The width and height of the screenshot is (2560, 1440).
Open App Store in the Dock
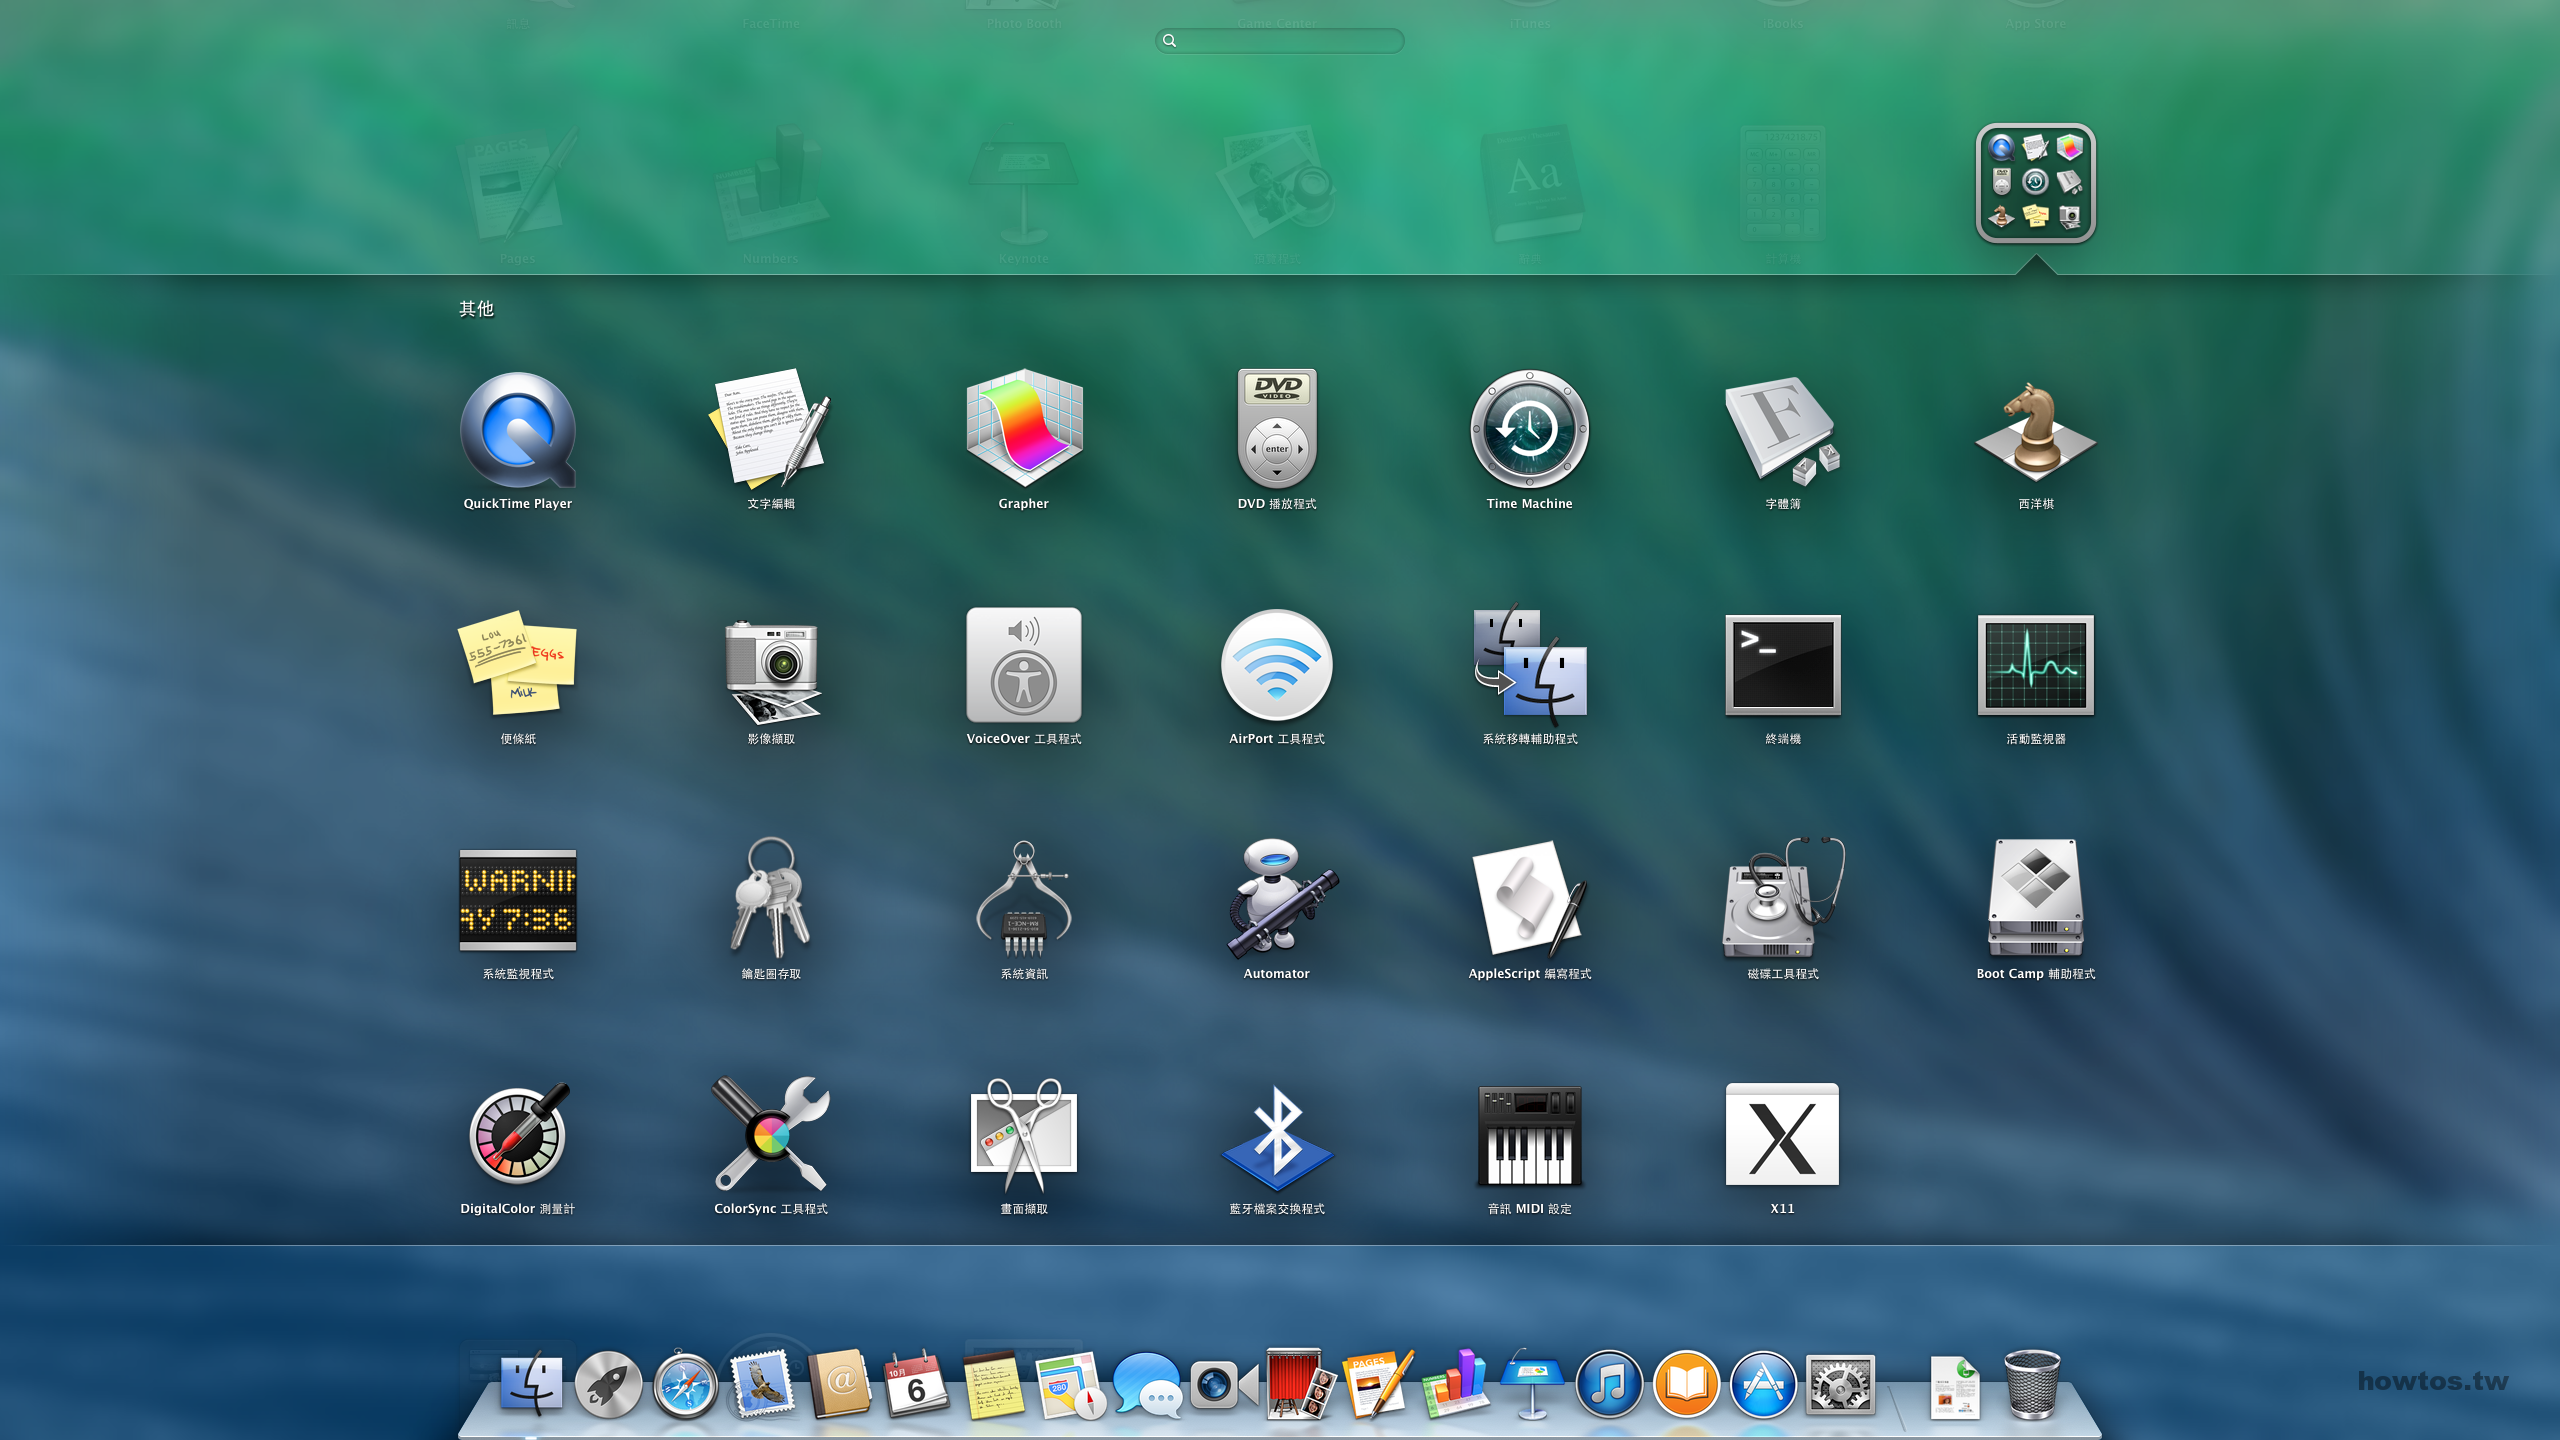[1763, 1384]
